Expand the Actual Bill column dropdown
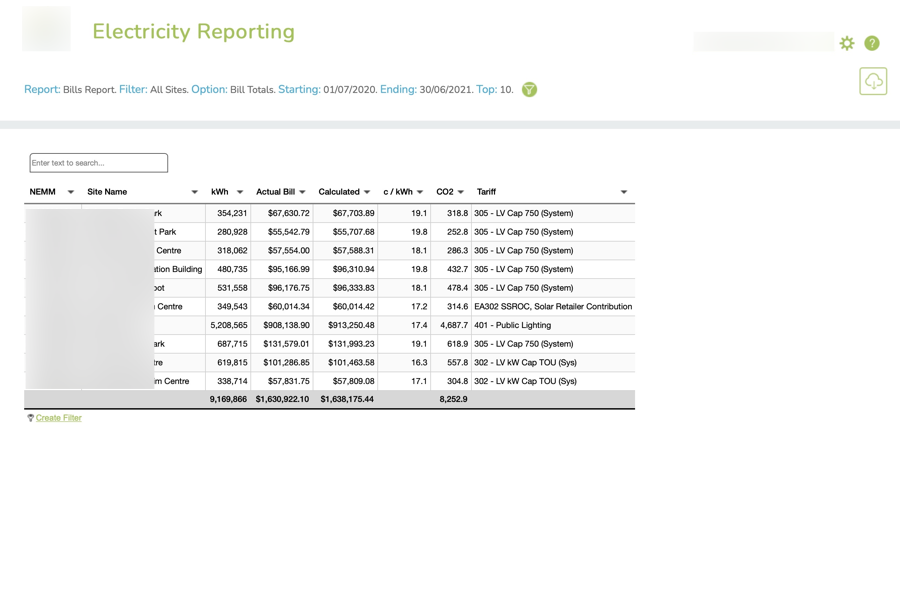This screenshot has height=600, width=900. click(x=303, y=192)
